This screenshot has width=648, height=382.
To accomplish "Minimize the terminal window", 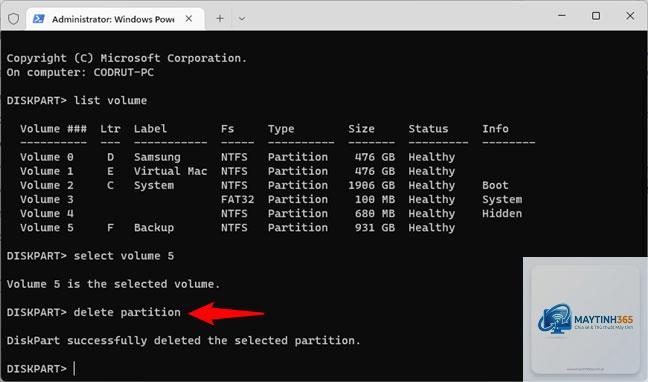I will [x=562, y=16].
